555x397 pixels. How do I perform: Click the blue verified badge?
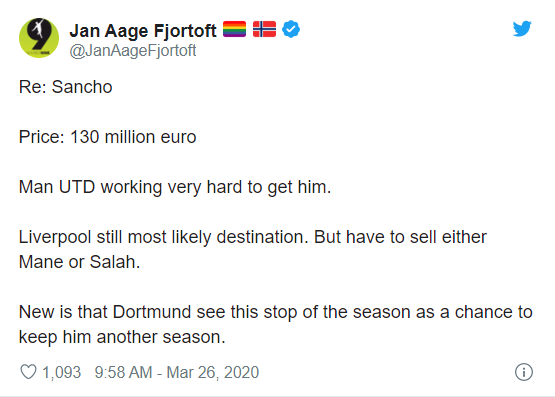pos(291,29)
